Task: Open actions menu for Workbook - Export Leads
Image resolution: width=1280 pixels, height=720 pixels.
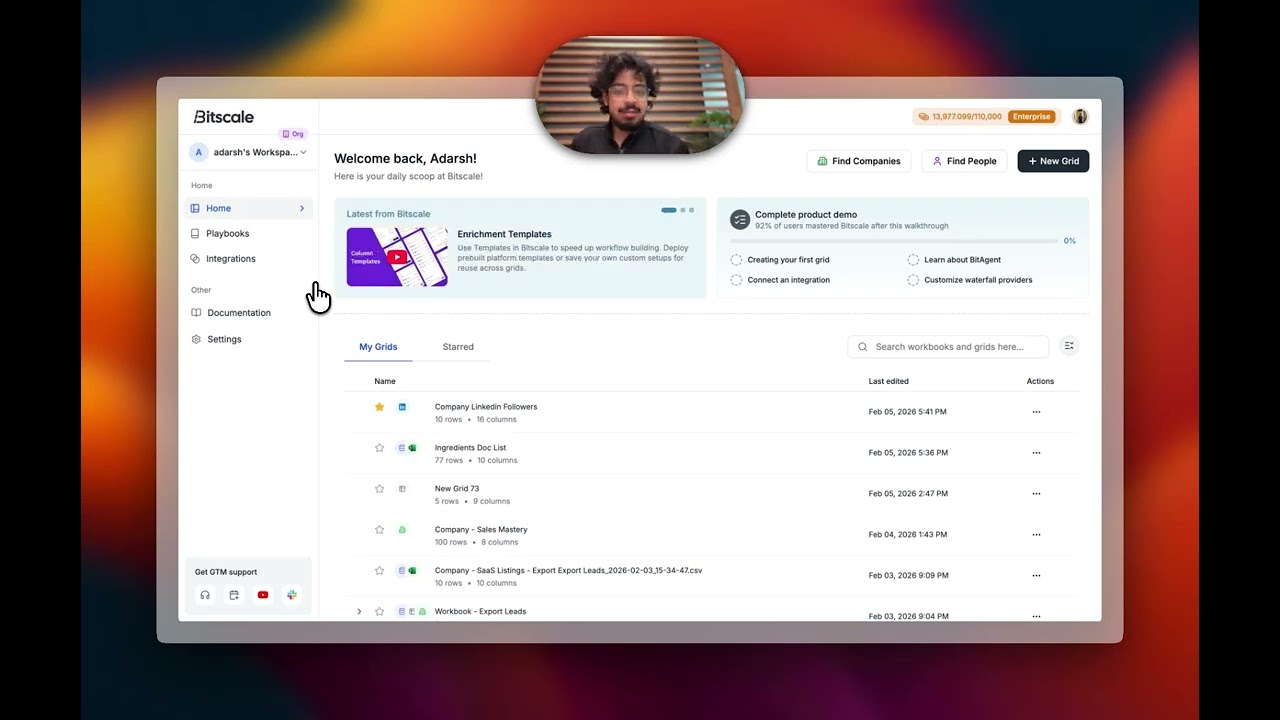Action: [x=1036, y=616]
